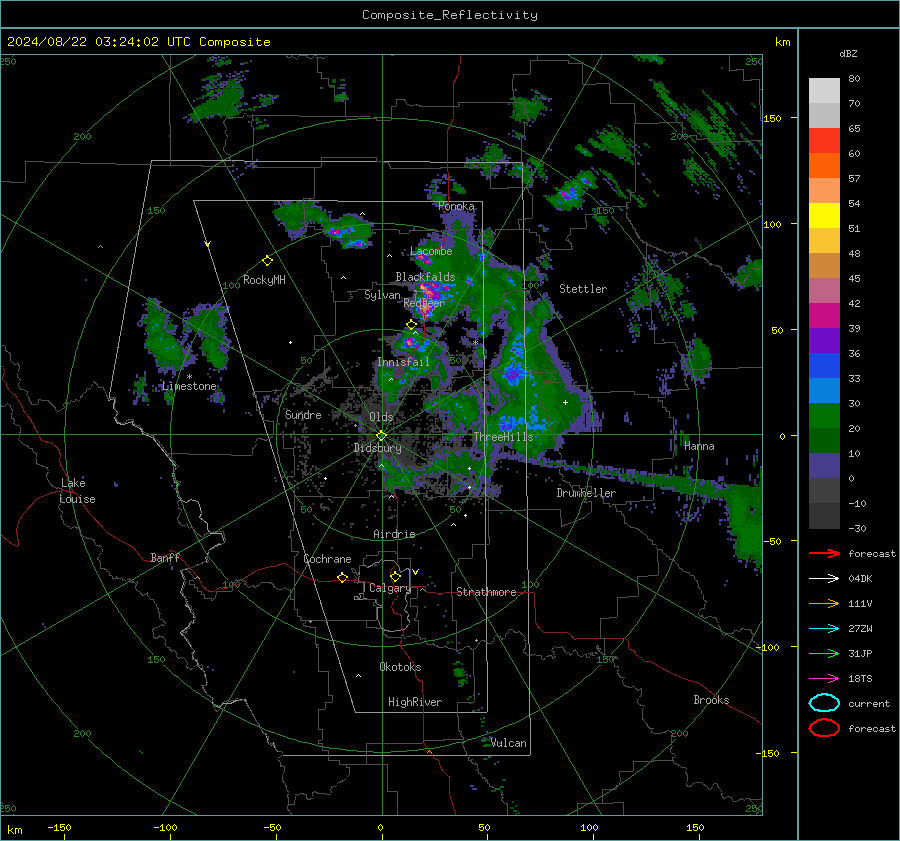The width and height of the screenshot is (900, 841).
Task: Click the Innisfail map label
Action: point(404,362)
